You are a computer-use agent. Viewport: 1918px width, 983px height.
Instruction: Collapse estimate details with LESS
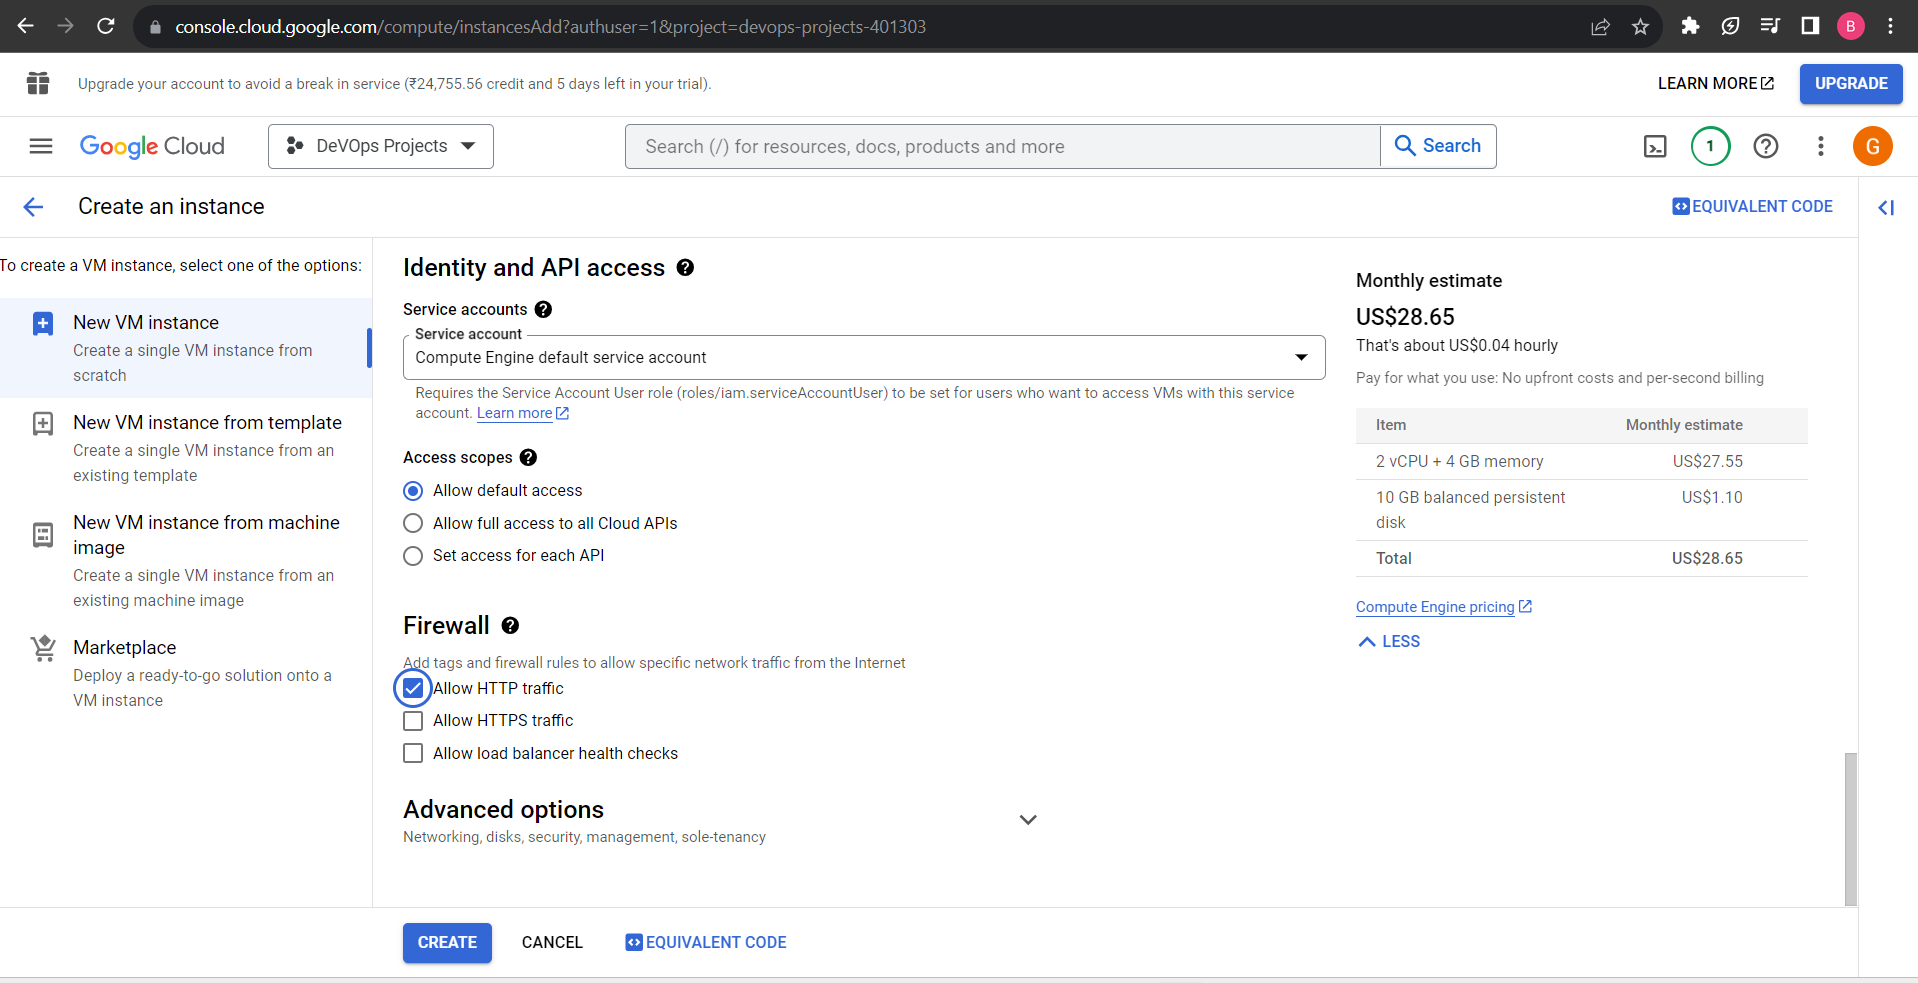[x=1389, y=641]
